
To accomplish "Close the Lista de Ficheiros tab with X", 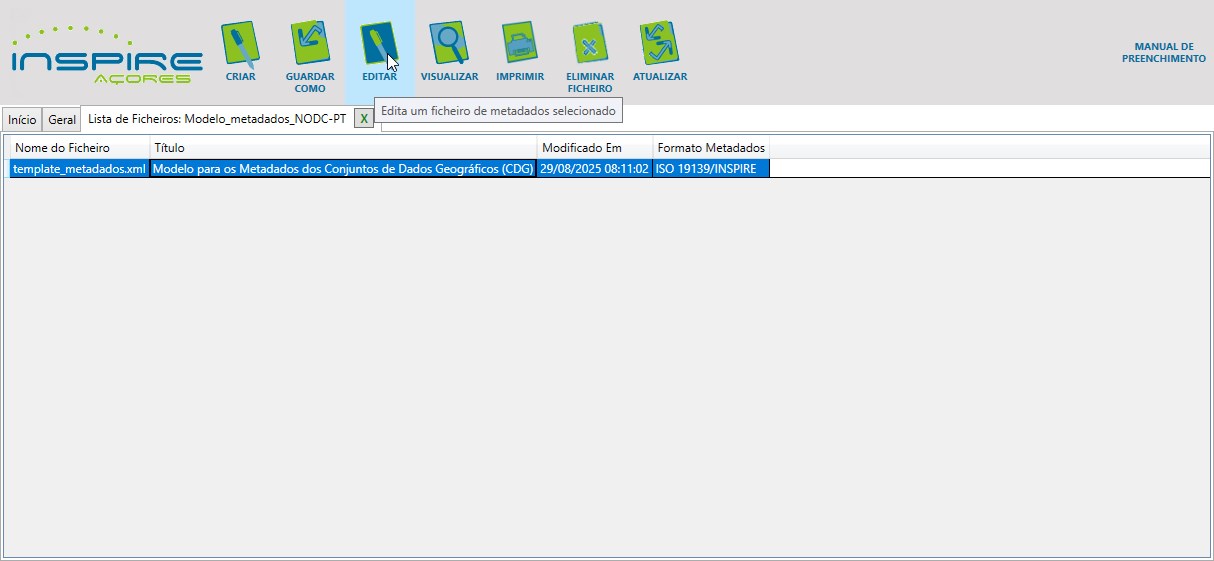I will click(364, 119).
